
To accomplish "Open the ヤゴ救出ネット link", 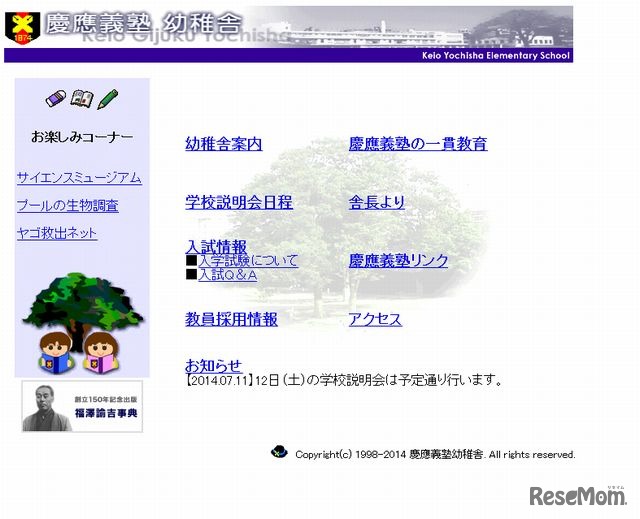I will (x=57, y=233).
